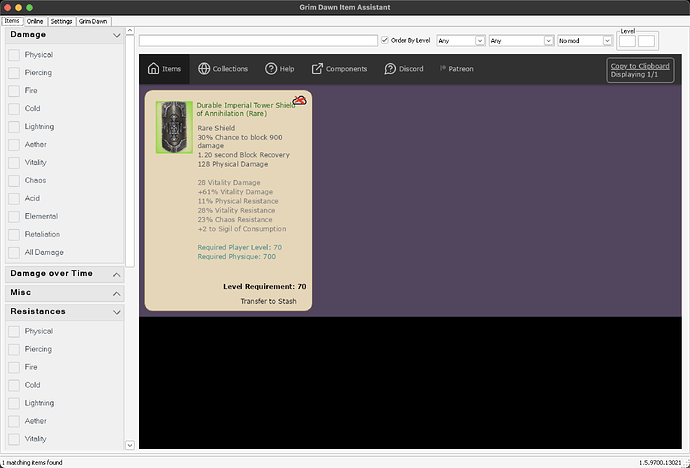Screen dimensions: 690x468
Task: Open Collections globe icon
Action: (x=204, y=69)
